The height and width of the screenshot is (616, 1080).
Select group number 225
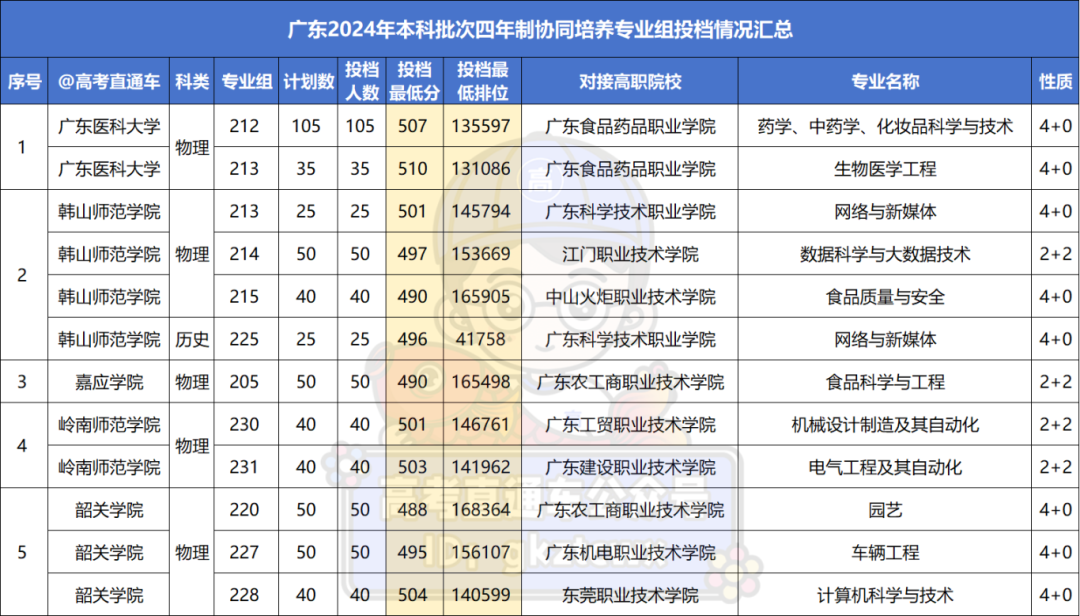[x=244, y=339]
